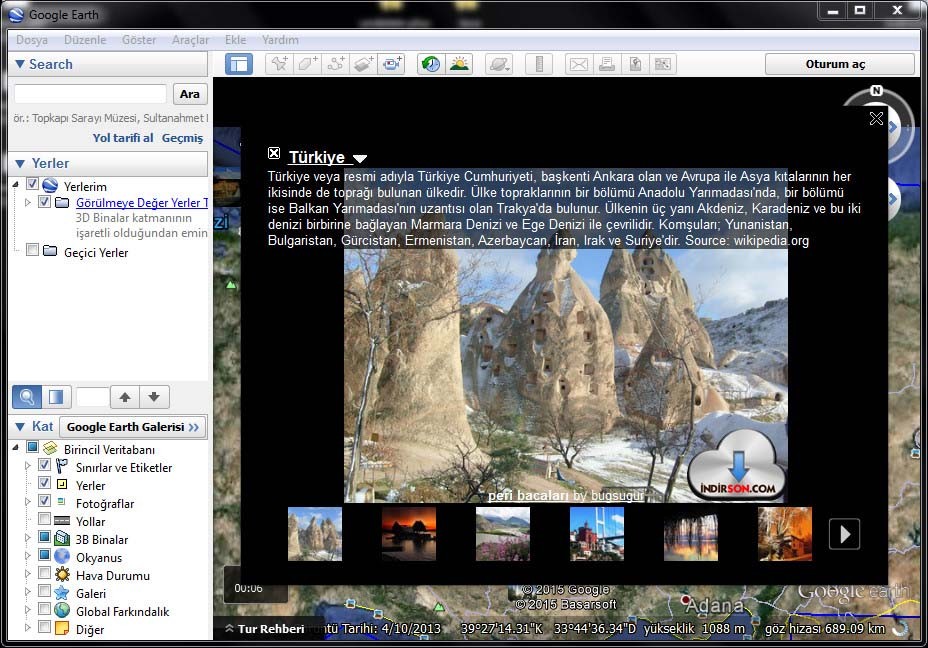
Task: Click in the search input field
Action: [x=90, y=94]
